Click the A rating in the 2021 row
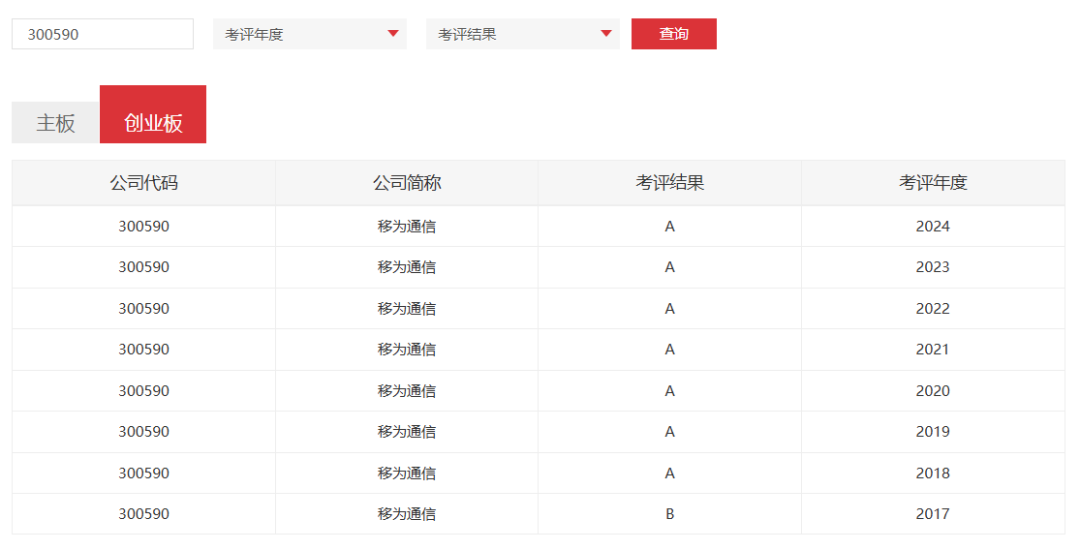1080x550 pixels. 669,350
